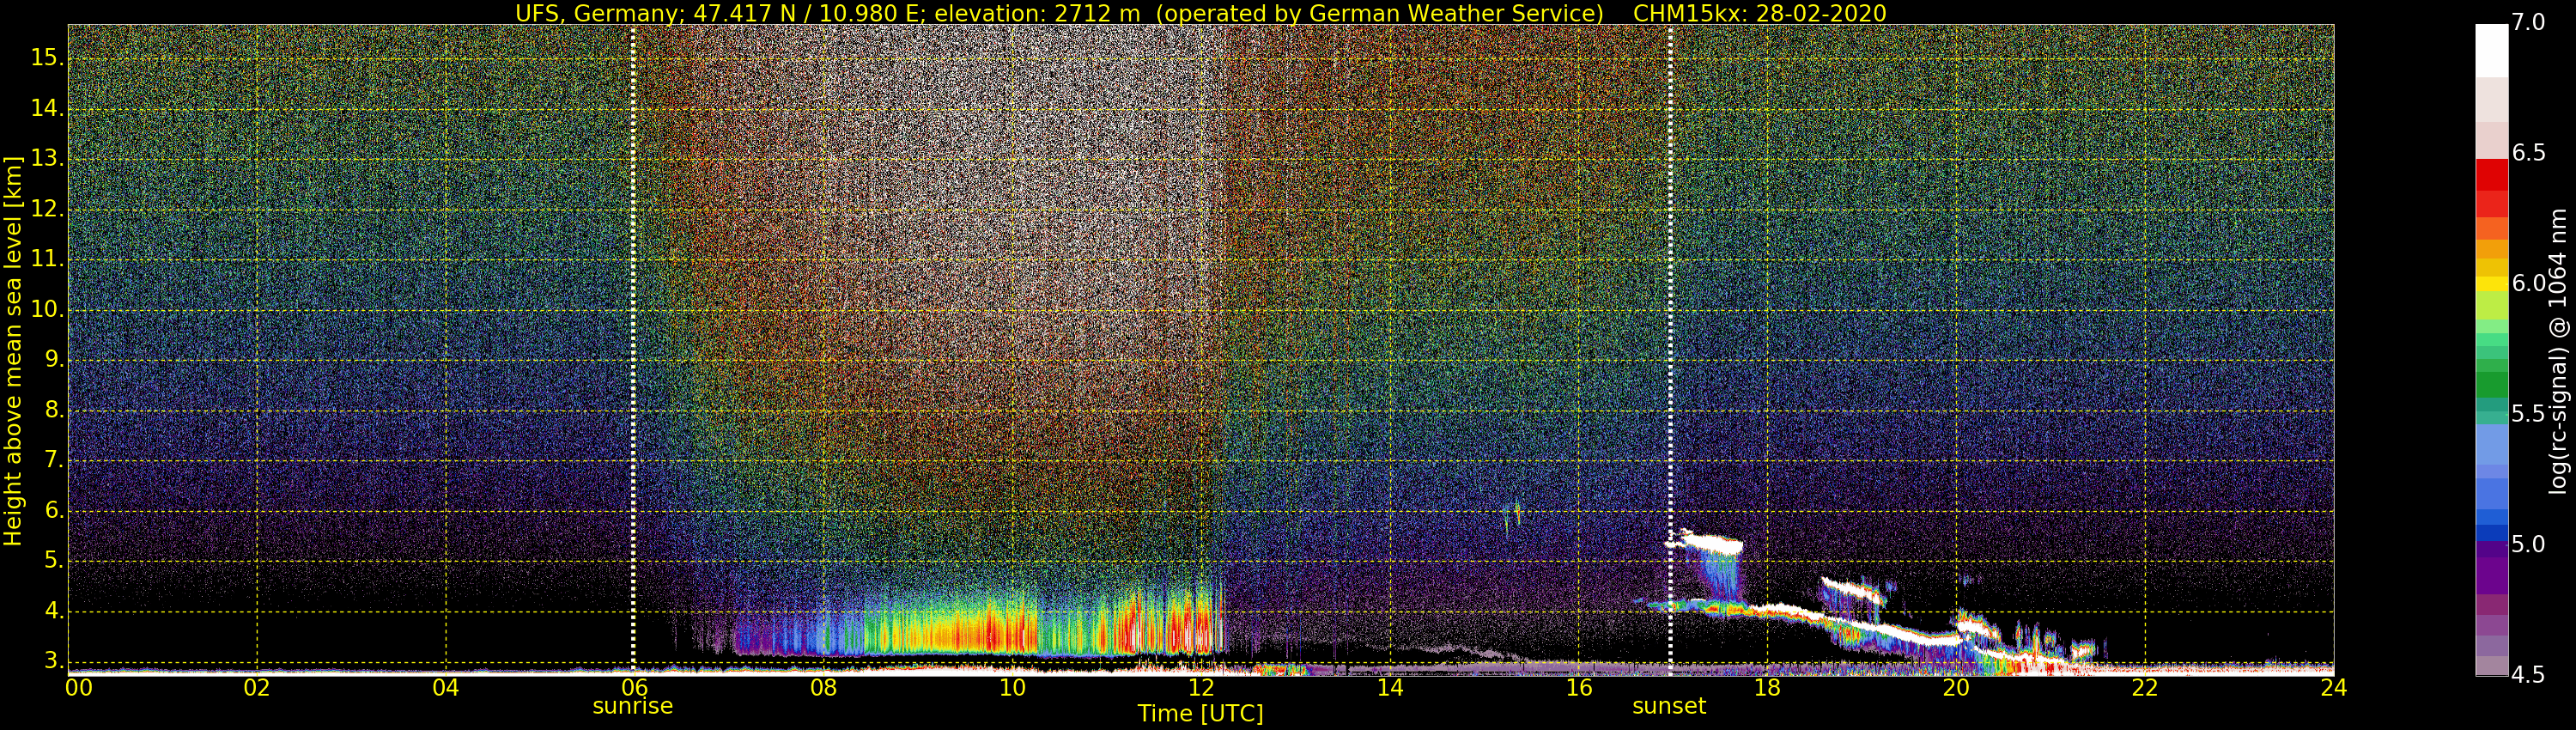The image size is (2576, 730).
Task: Click the 'sunset' label below the axis
Action: (1669, 706)
